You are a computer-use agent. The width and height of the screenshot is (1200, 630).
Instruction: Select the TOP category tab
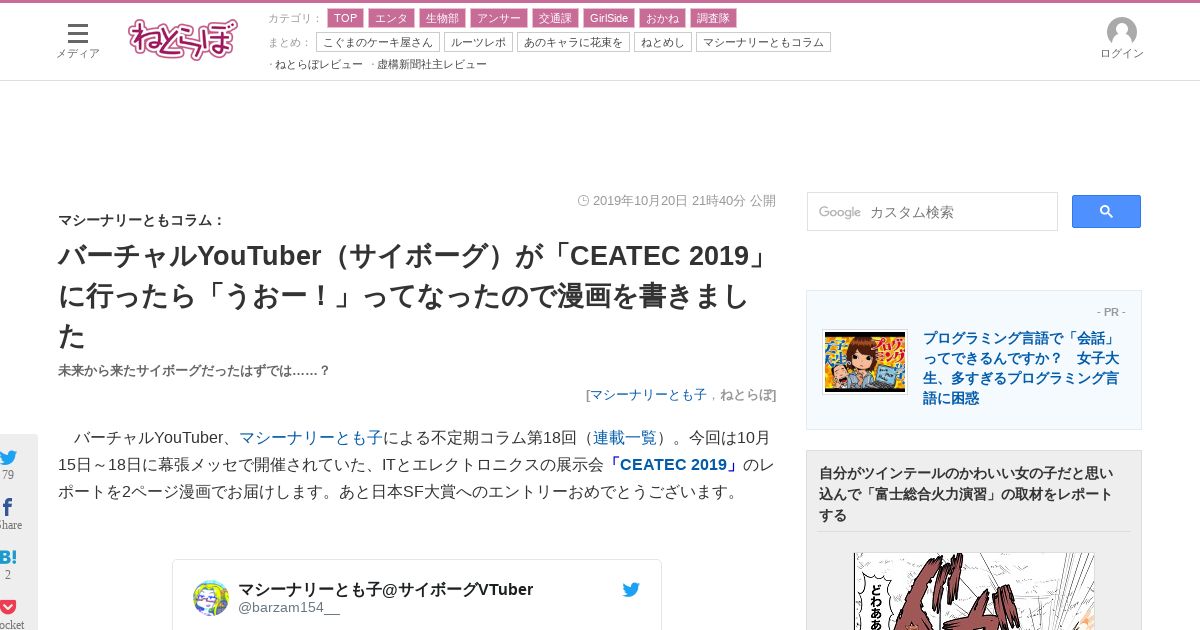point(345,18)
